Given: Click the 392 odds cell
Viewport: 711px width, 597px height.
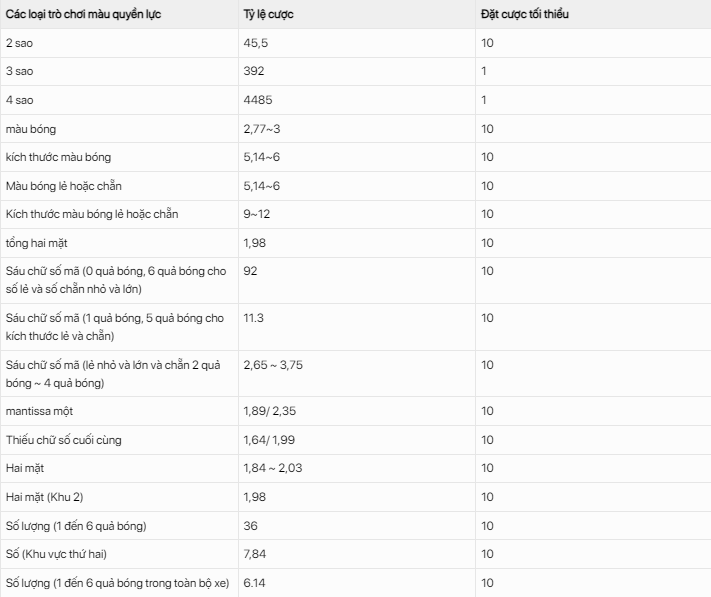Looking at the screenshot, I should pyautogui.click(x=252, y=72).
